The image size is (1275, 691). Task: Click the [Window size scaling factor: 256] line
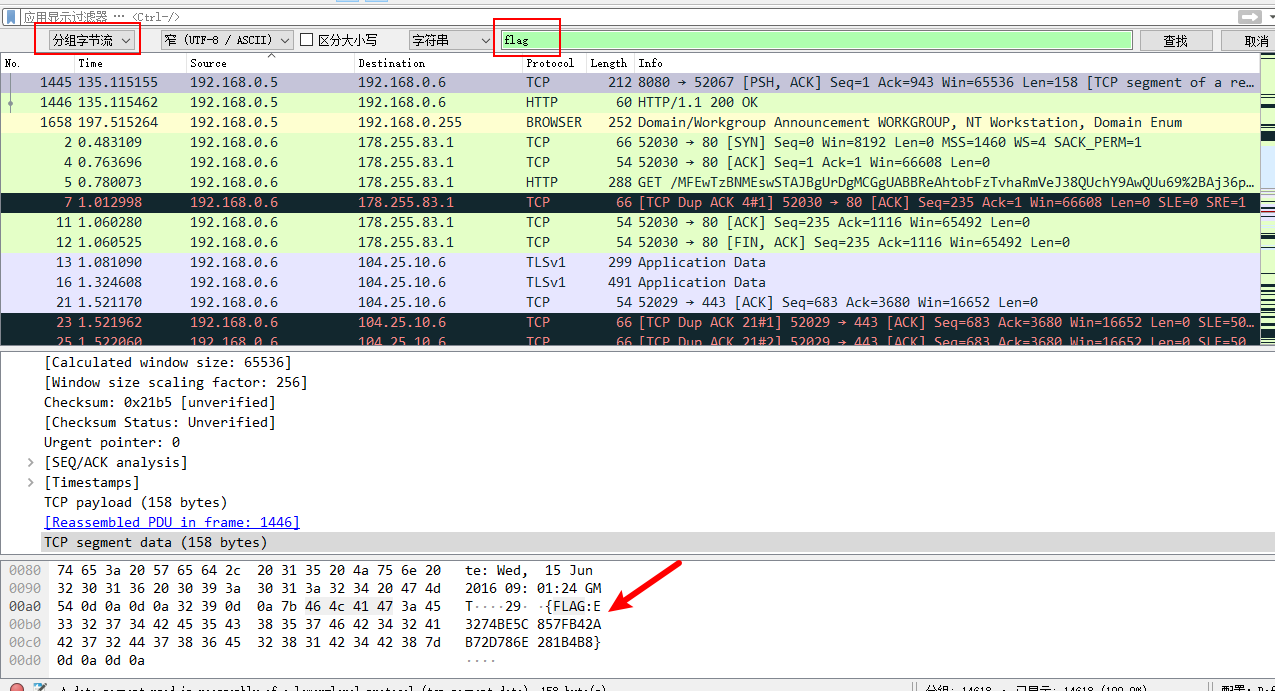click(176, 382)
